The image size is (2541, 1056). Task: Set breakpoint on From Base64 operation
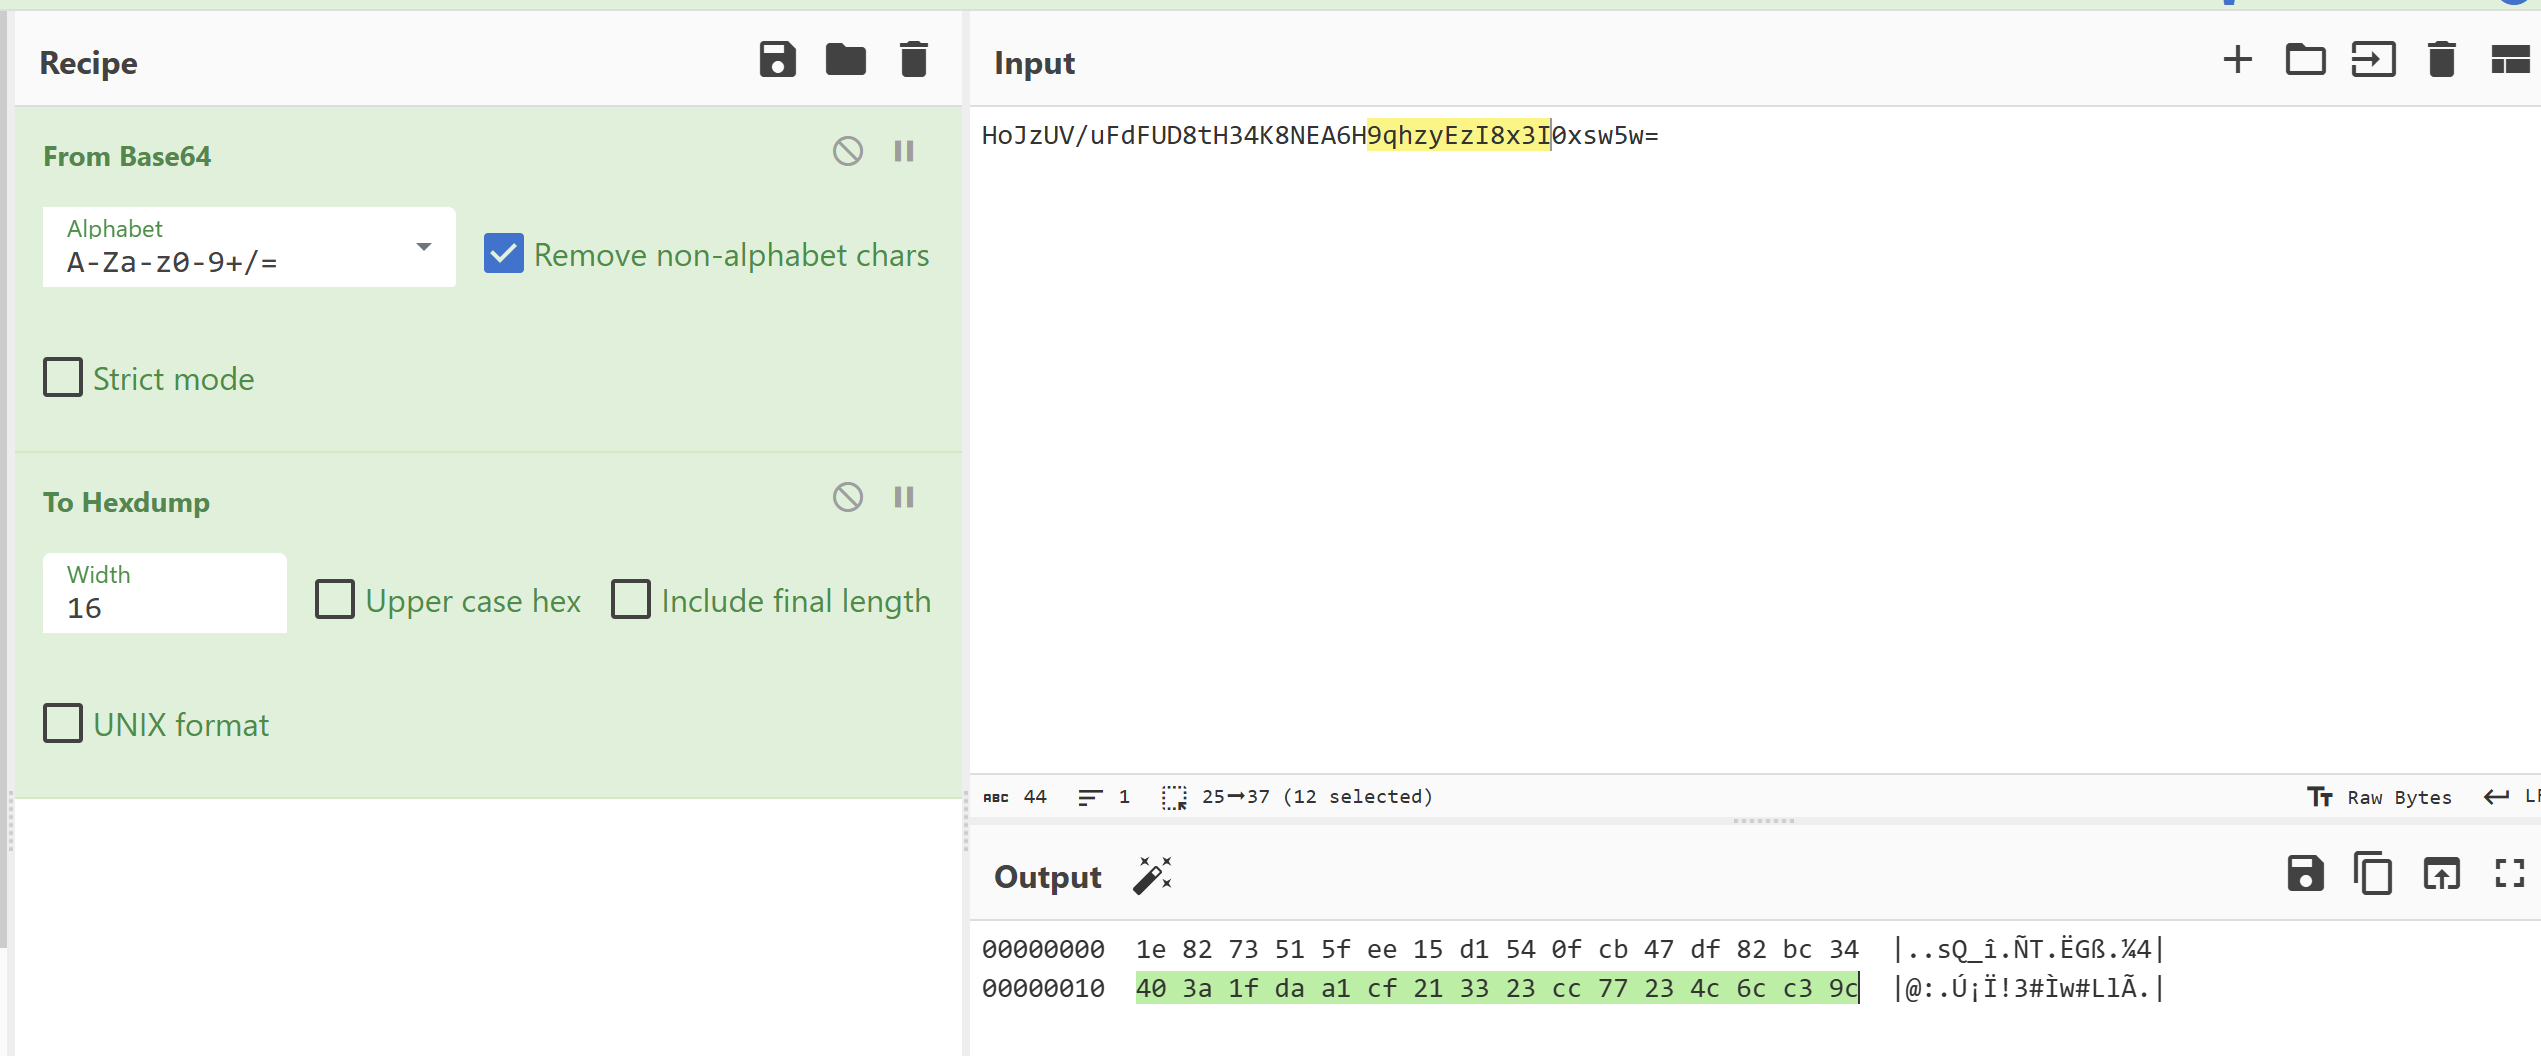pyautogui.click(x=904, y=151)
